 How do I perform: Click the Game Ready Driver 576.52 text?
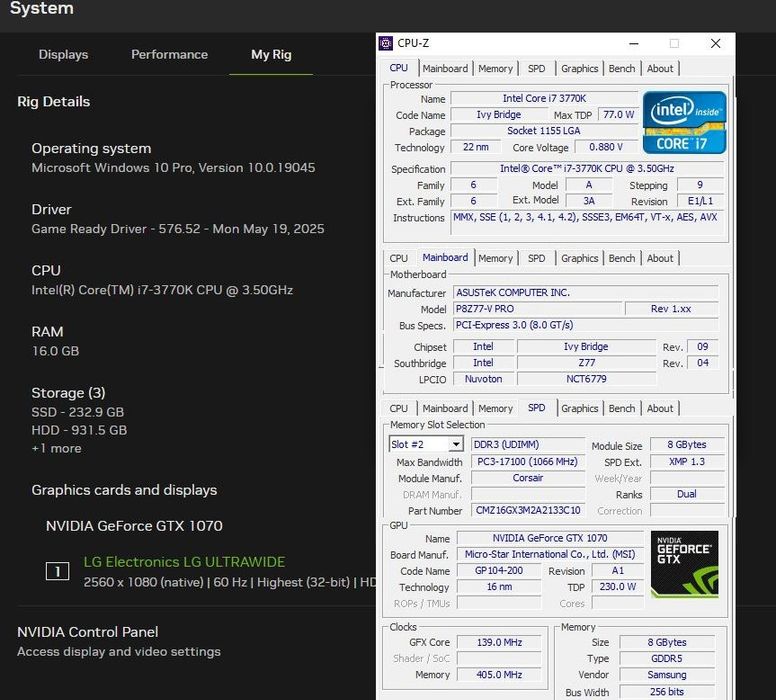(178, 229)
